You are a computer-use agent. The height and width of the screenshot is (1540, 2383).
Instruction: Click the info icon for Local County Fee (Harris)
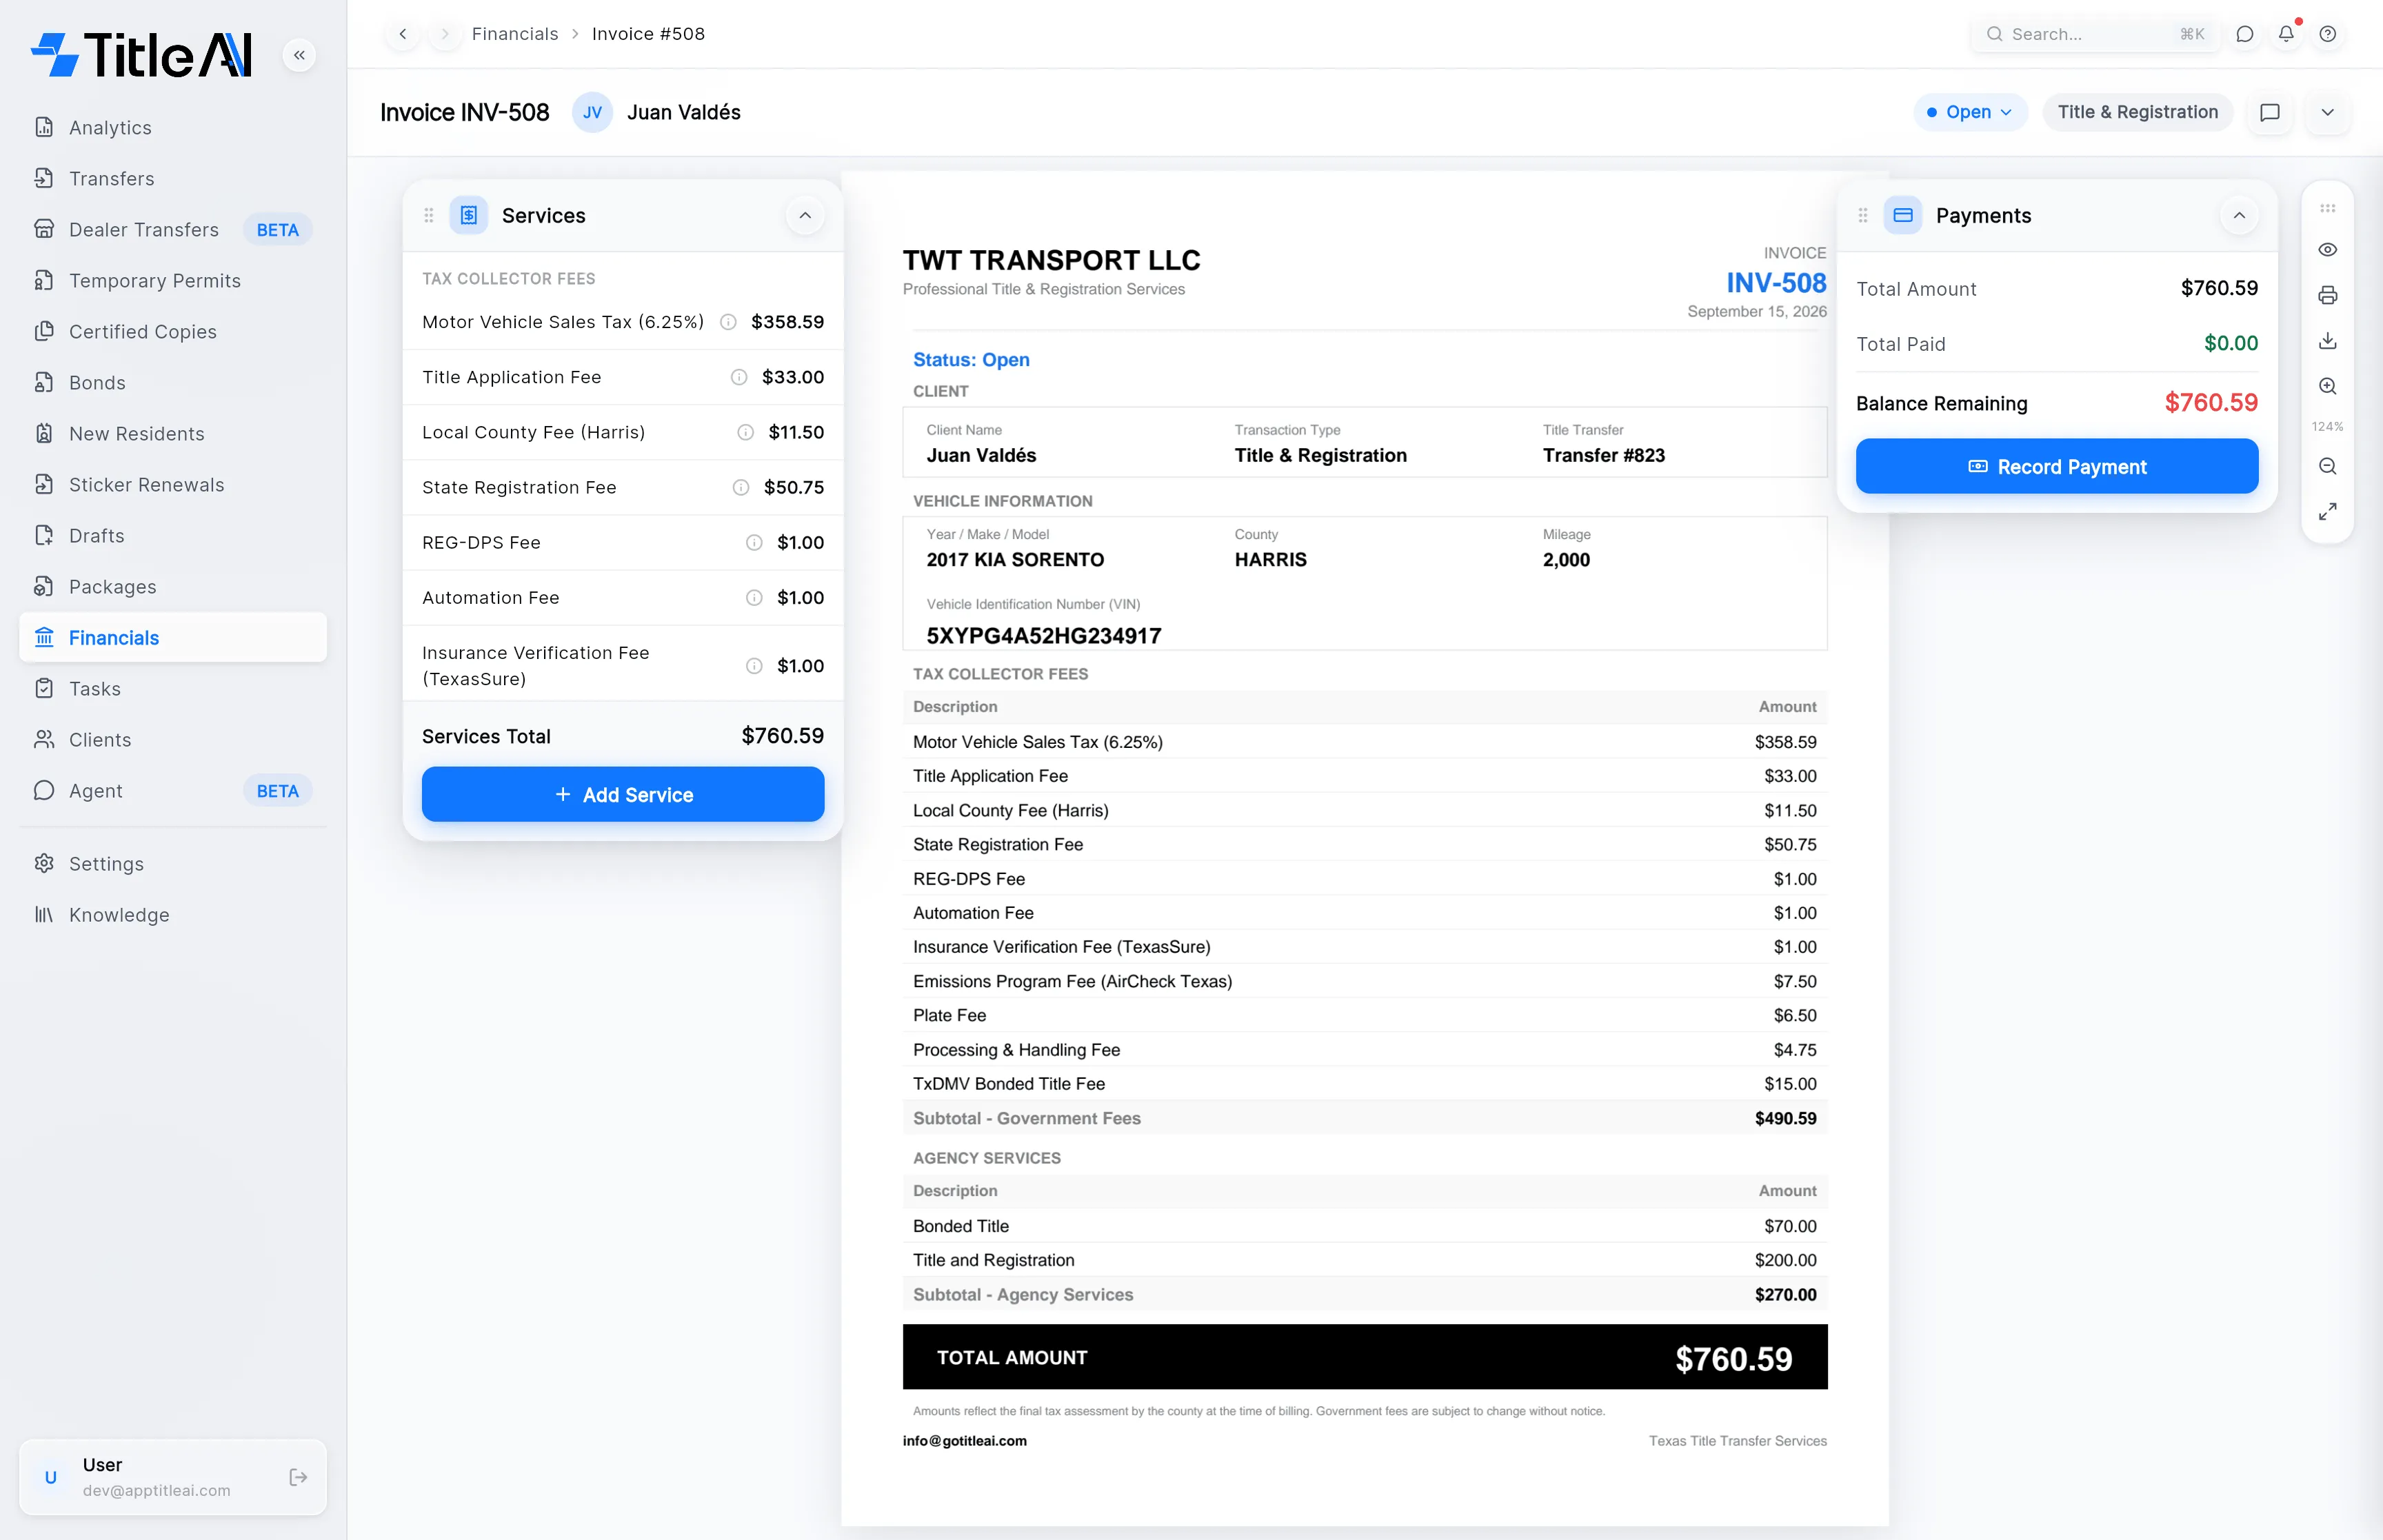tap(746, 432)
